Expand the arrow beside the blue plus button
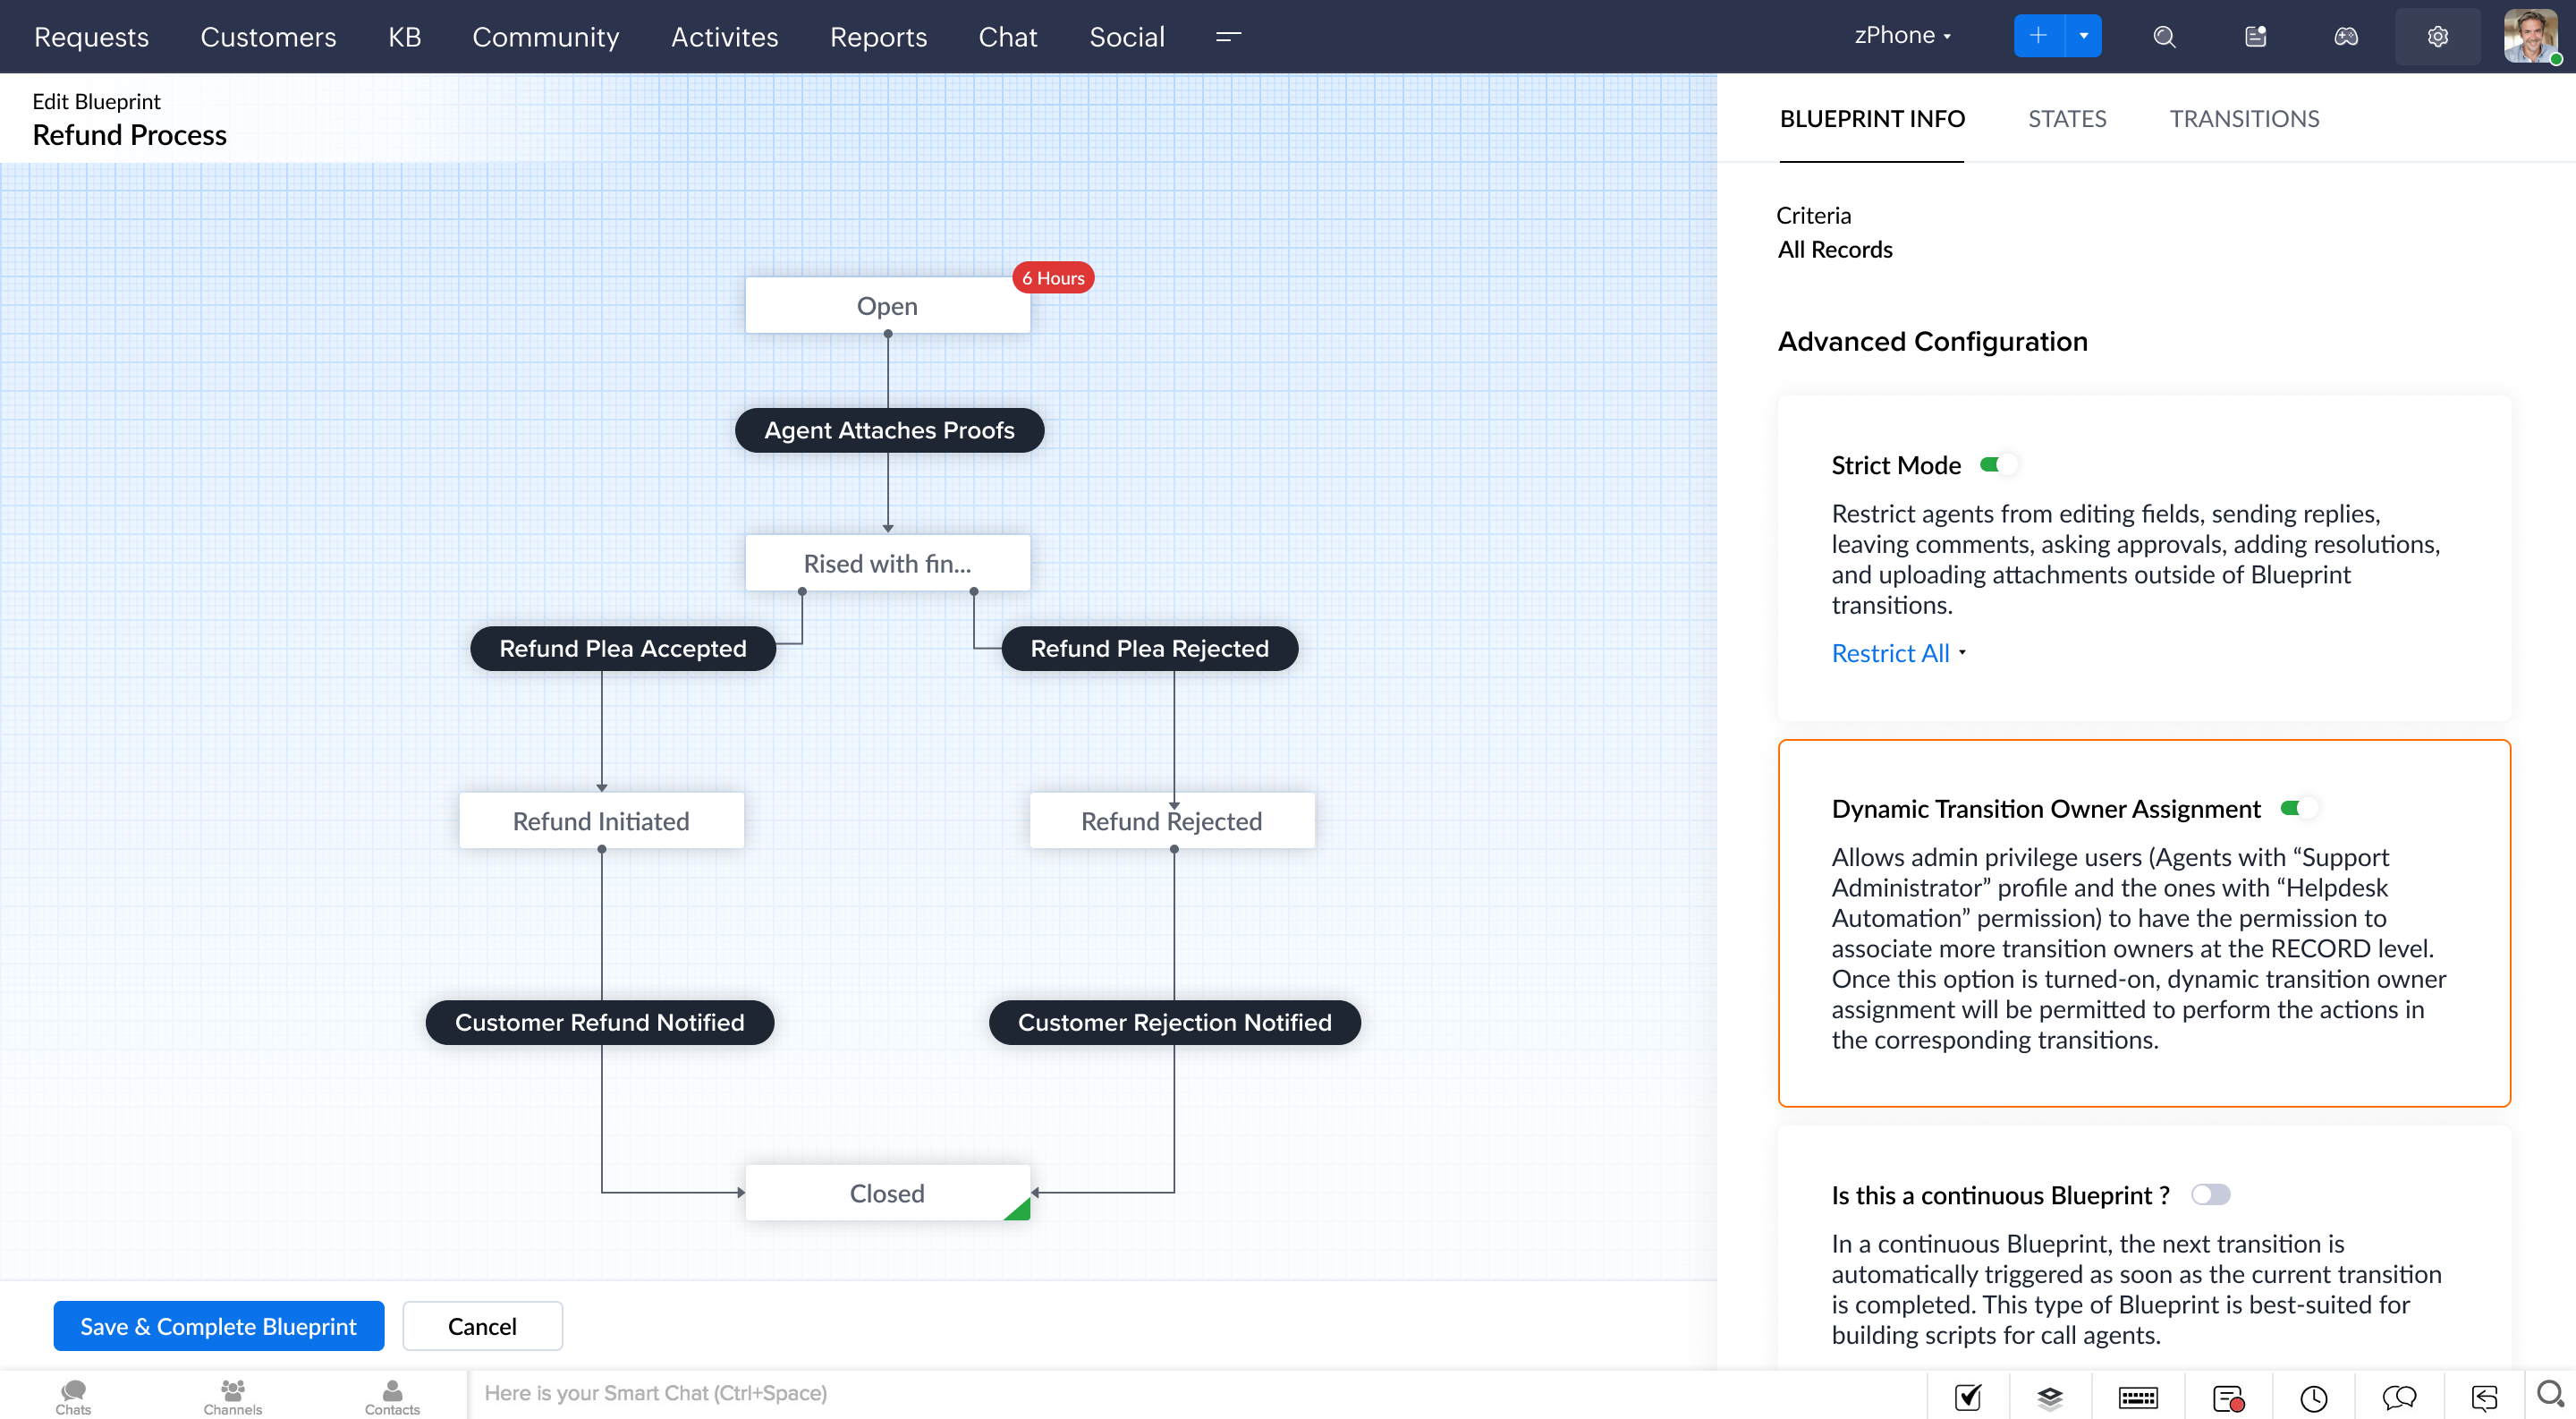Screen dimensions: 2576x1419 tap(2084, 36)
